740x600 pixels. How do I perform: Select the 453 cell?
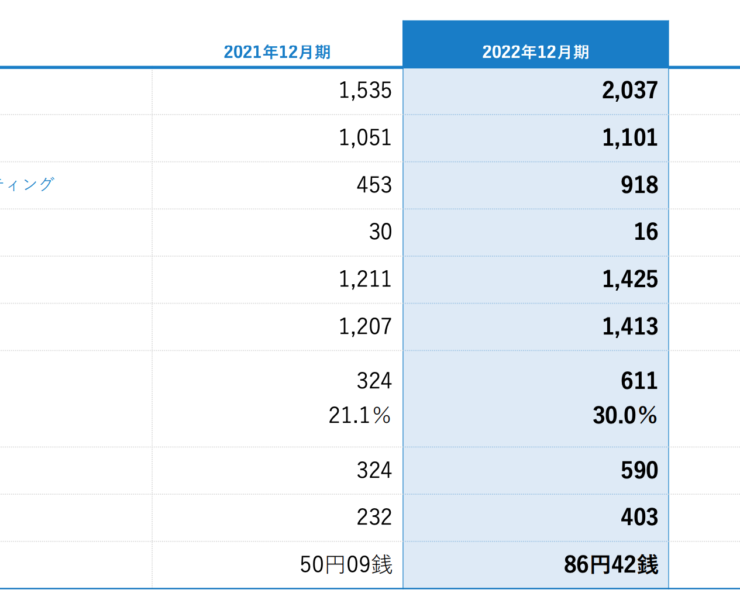point(373,185)
